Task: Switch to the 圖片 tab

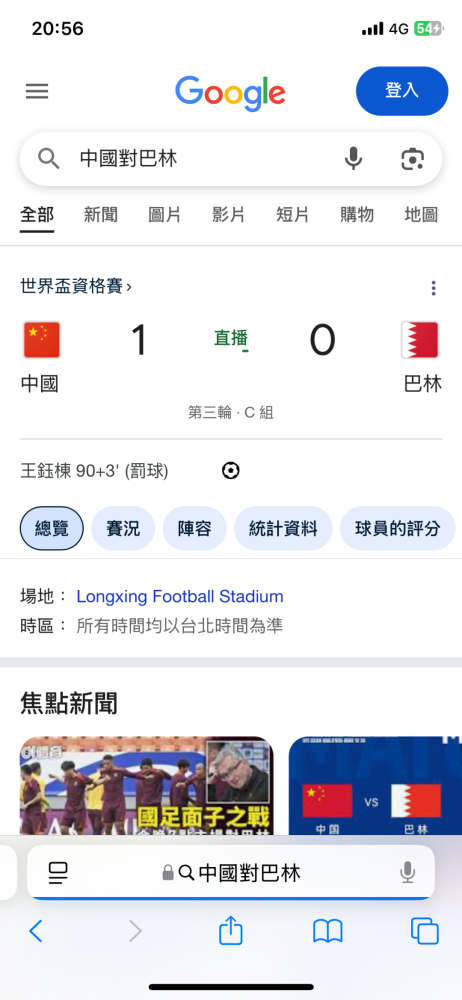Action: pyautogui.click(x=165, y=214)
